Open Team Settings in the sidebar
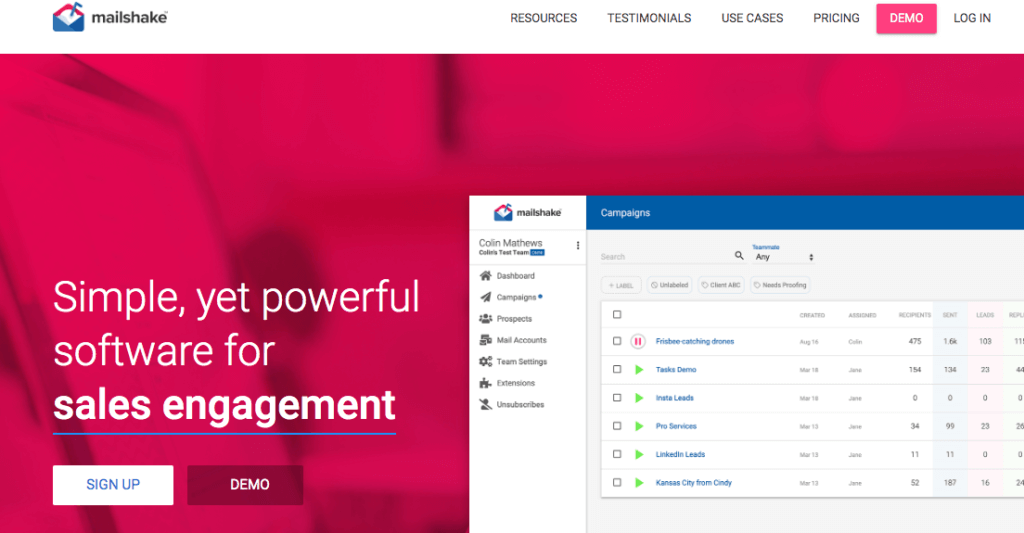 pyautogui.click(x=521, y=361)
